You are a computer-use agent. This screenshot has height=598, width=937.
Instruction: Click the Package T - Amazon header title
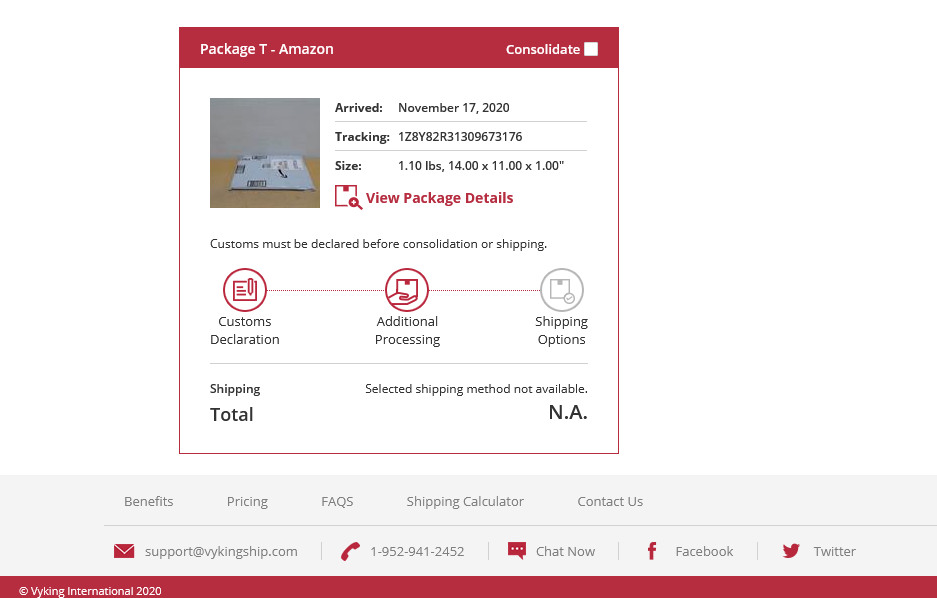pyautogui.click(x=267, y=49)
